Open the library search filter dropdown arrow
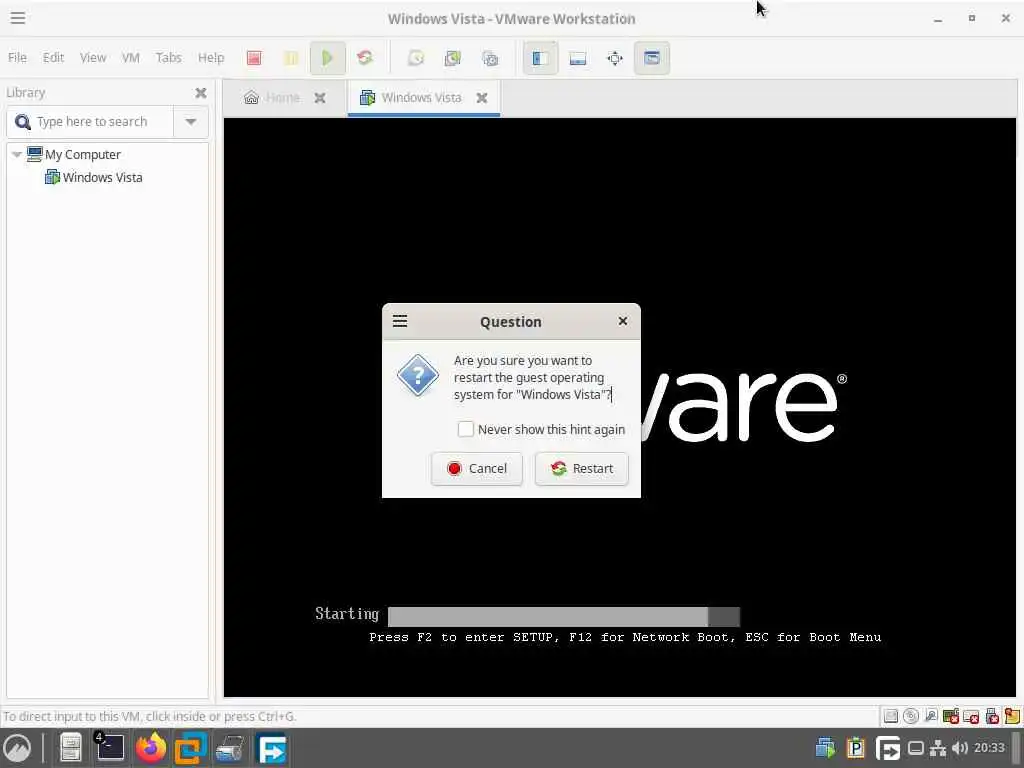Screen dimensions: 1024x768 191,121
